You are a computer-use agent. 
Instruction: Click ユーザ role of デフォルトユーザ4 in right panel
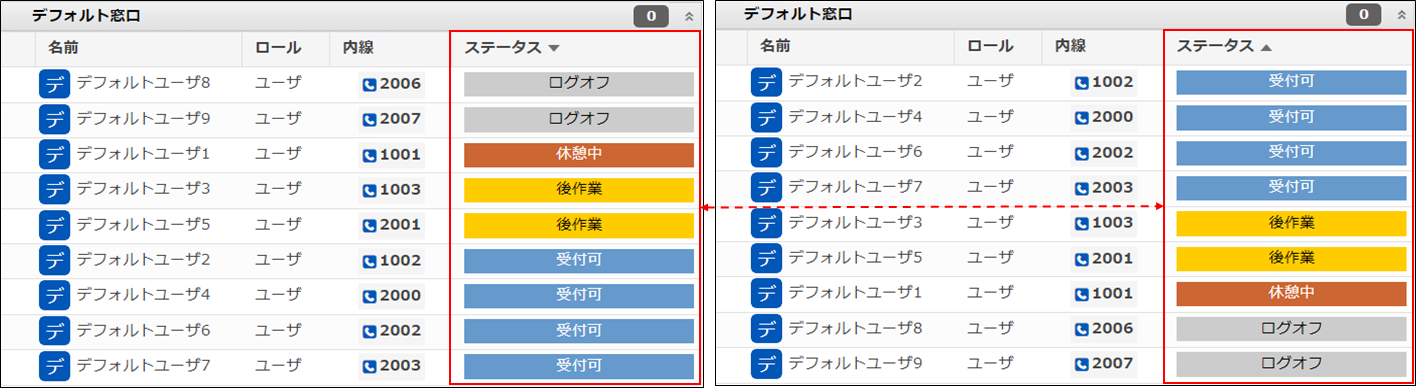[x=990, y=117]
